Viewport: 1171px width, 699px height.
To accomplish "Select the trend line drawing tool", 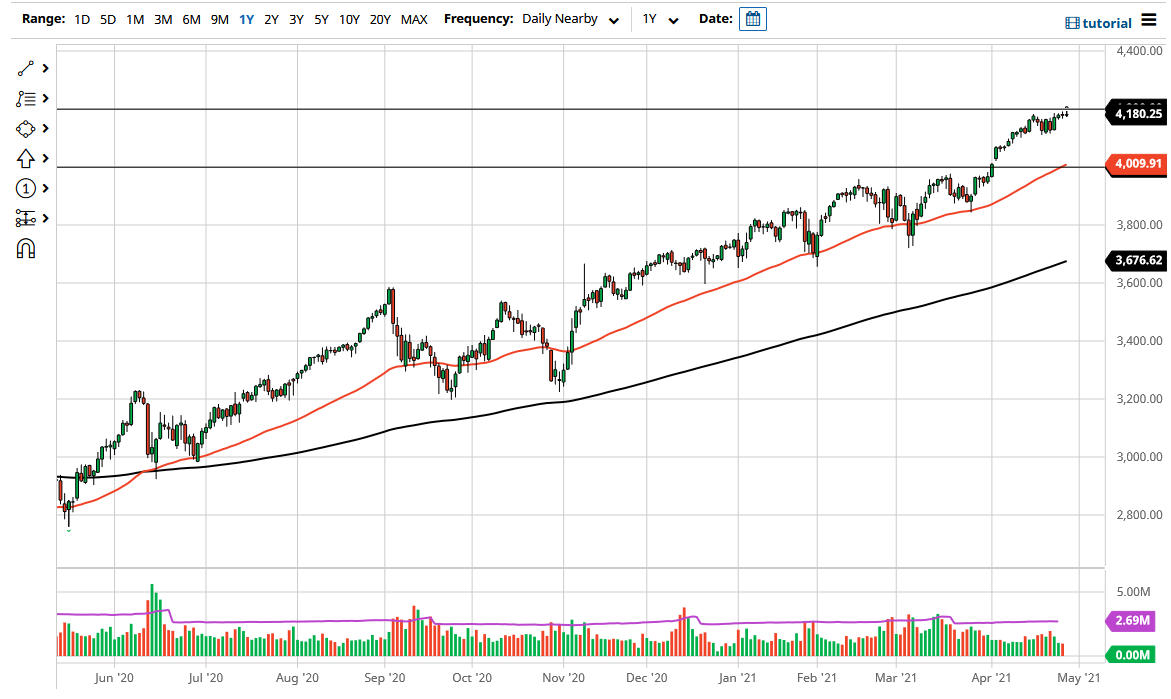I will (27, 68).
